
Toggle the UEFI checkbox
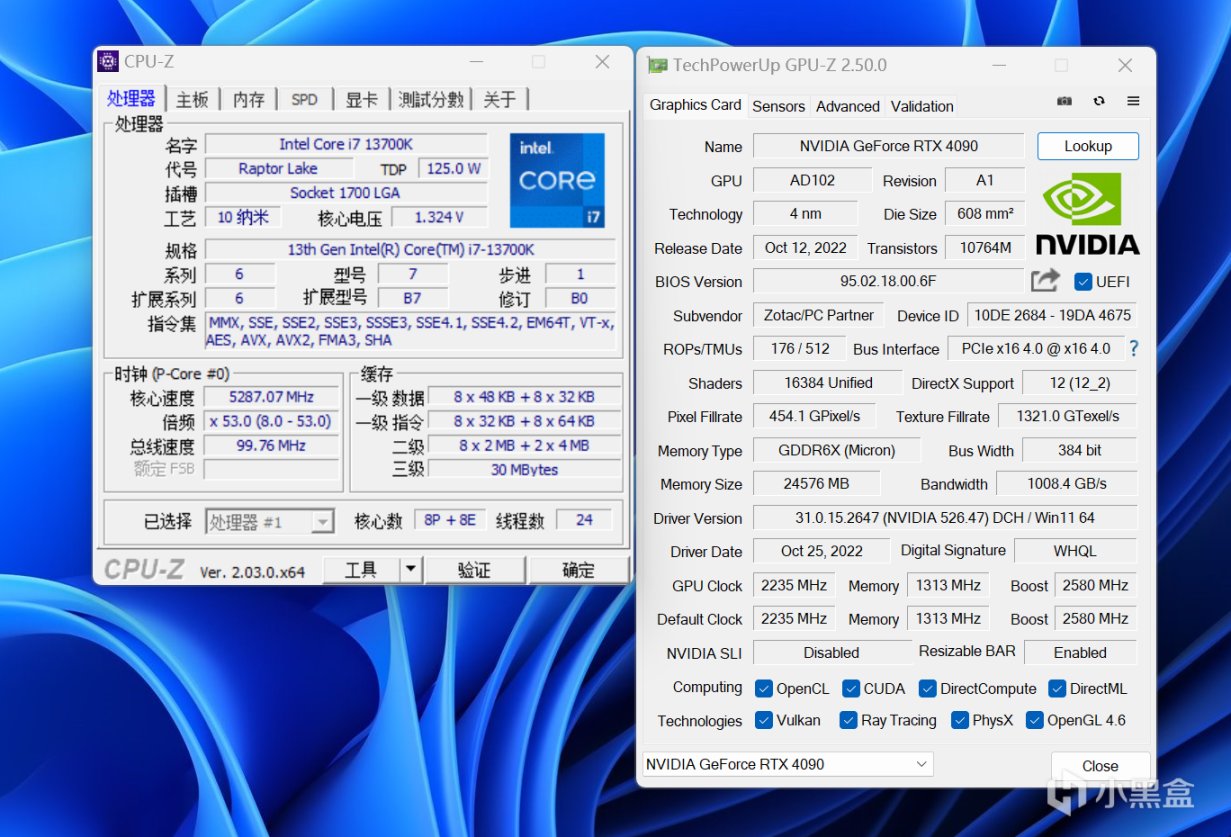coord(1082,282)
